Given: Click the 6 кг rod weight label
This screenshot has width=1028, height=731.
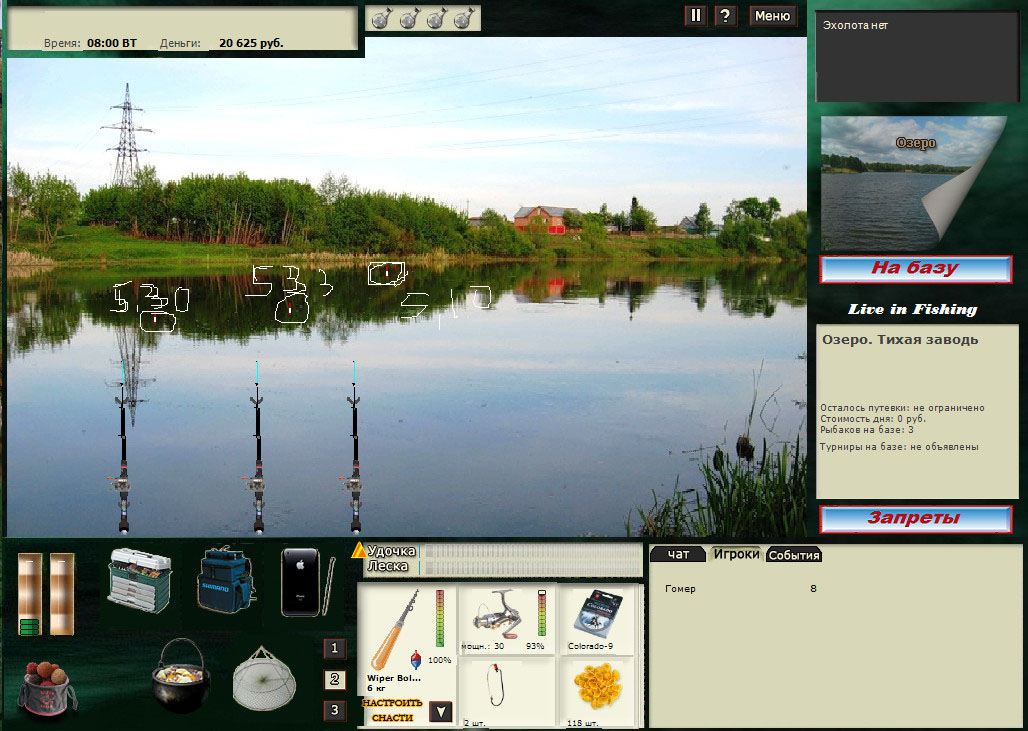Looking at the screenshot, I should click(376, 688).
